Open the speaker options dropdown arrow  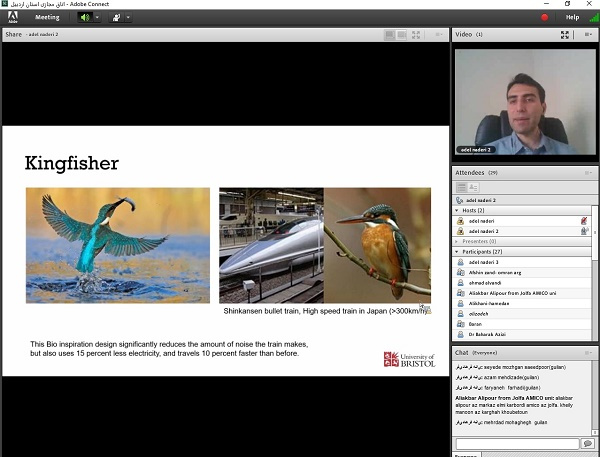click(97, 17)
